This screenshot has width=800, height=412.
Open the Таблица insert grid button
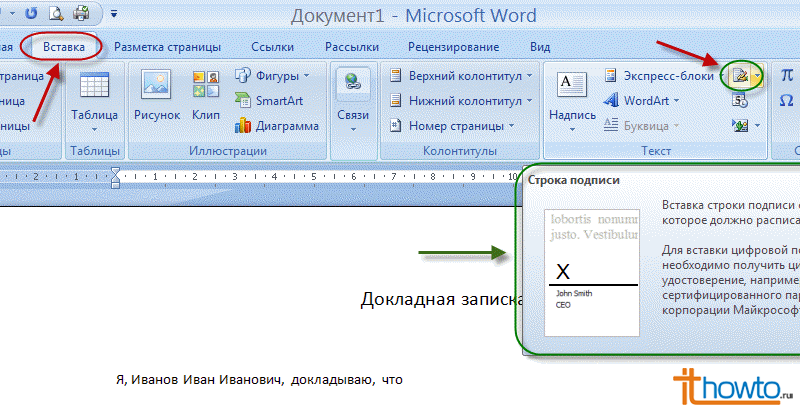pos(94,101)
